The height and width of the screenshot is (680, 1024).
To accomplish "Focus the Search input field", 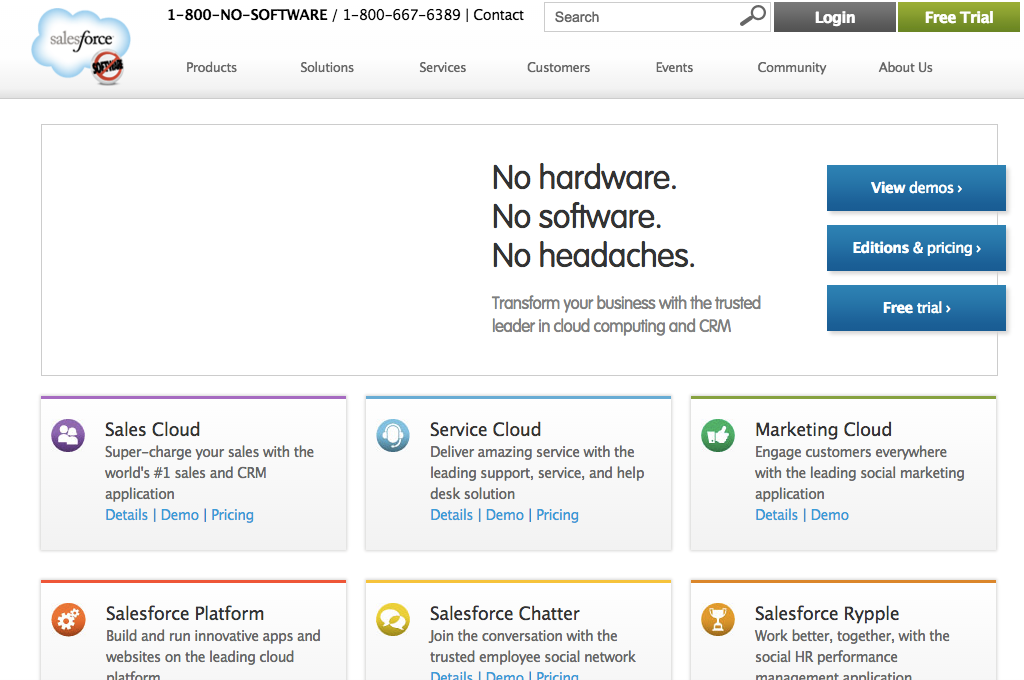I will coord(640,17).
